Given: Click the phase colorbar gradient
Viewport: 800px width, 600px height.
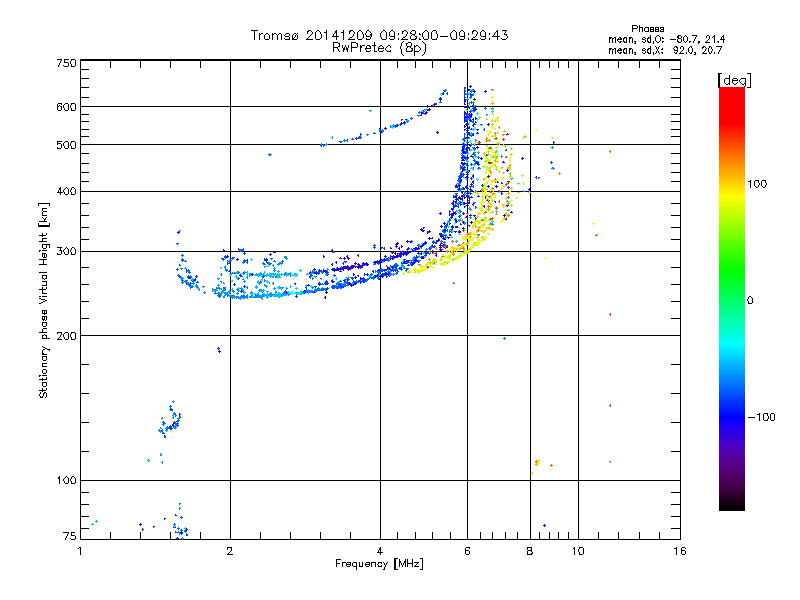Looking at the screenshot, I should tap(732, 298).
